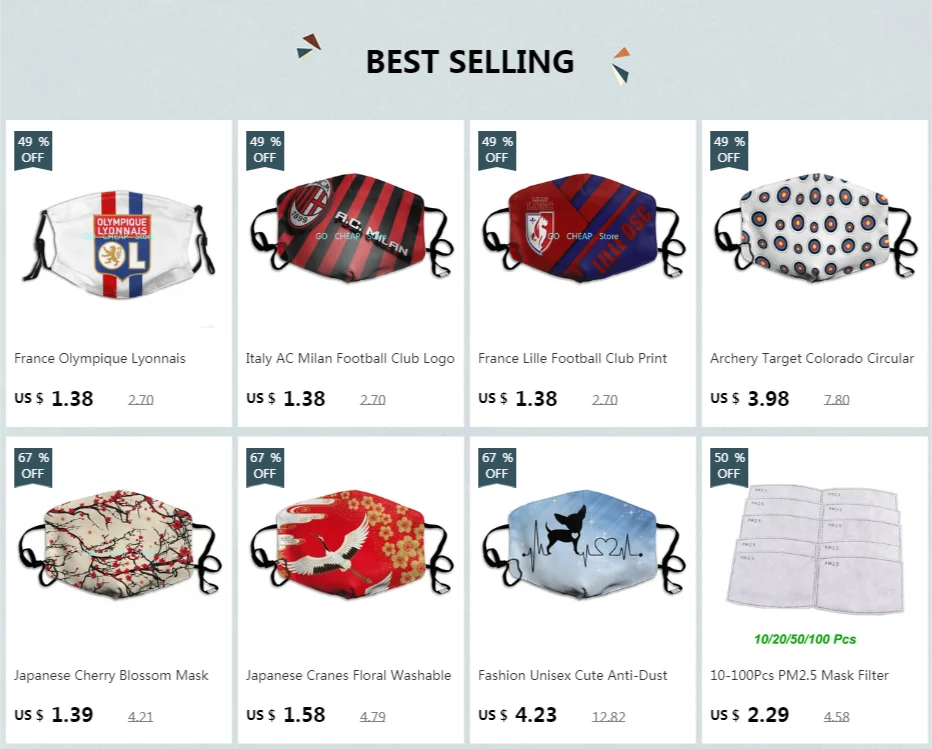Click Fashion Unisex Cute Anti-Dust title
Viewport: 932px width, 749px height.
pos(572,675)
